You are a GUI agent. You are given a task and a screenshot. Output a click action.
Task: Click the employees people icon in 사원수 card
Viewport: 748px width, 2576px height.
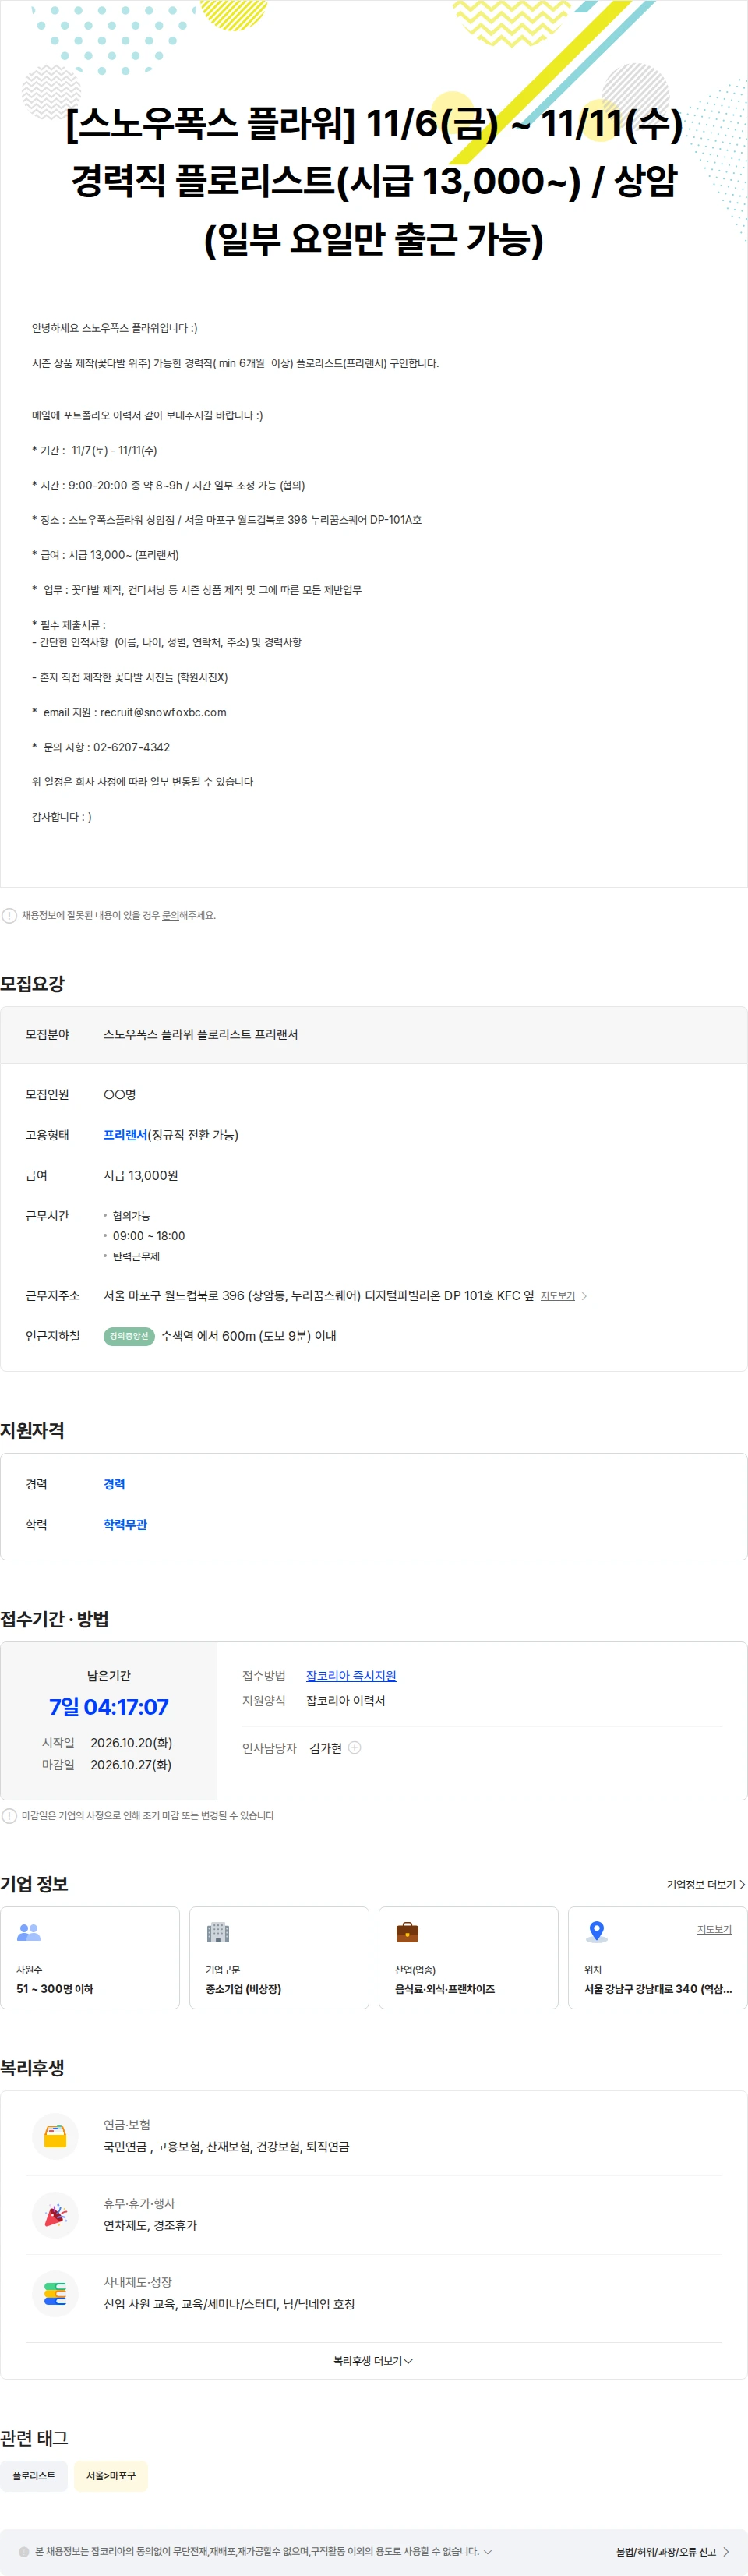click(29, 1932)
